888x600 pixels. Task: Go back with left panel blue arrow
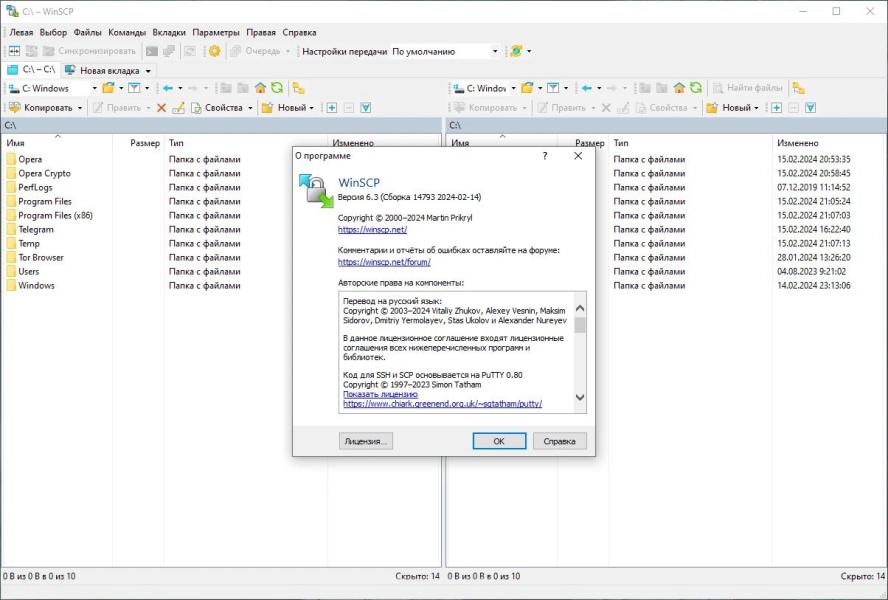(168, 88)
